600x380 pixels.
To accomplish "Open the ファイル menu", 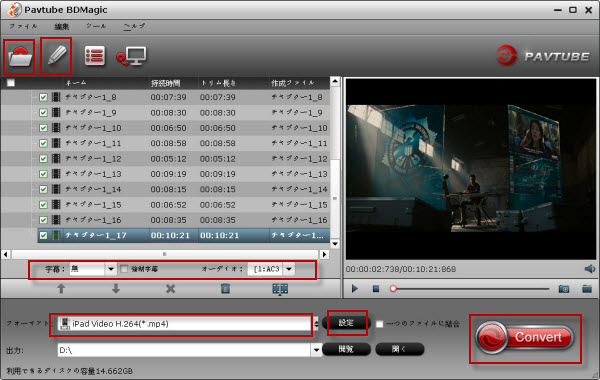I will point(23,26).
